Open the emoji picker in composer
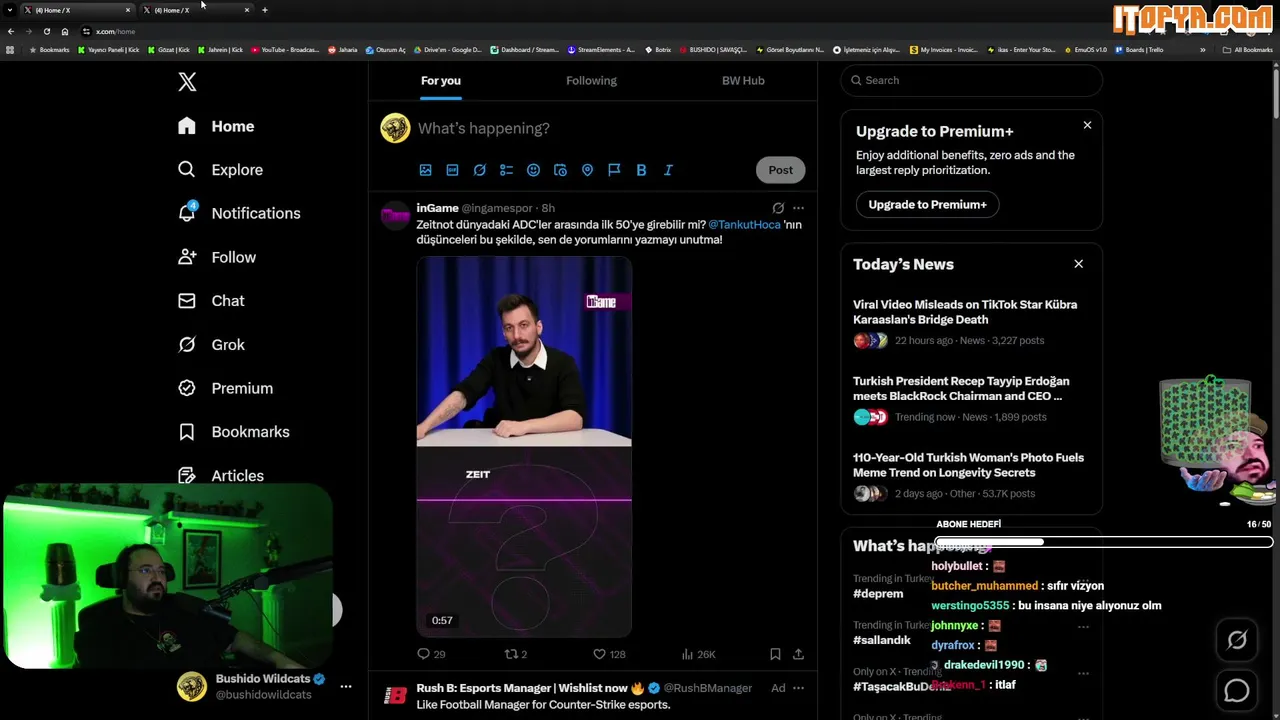Viewport: 1280px width, 720px height. pos(533,170)
